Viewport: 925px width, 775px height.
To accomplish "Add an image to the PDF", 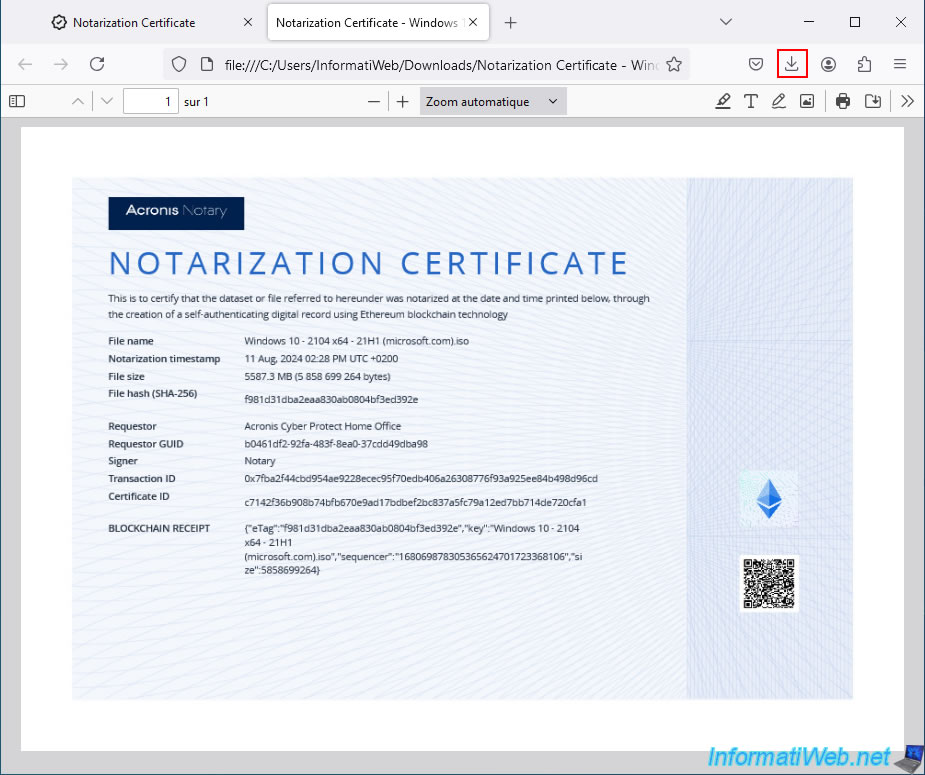I will coord(807,101).
